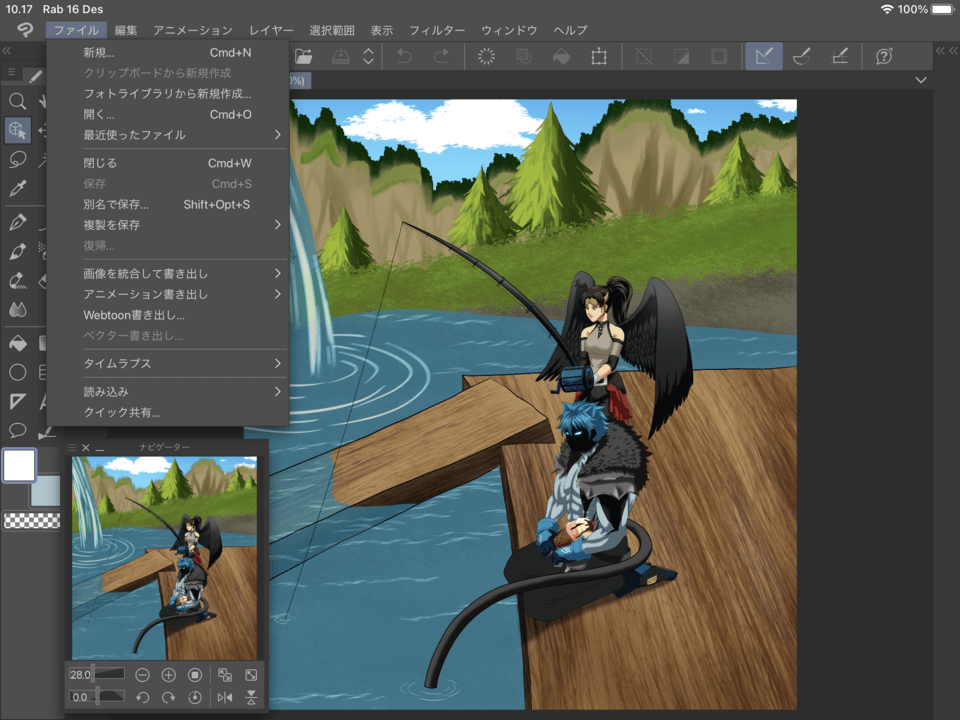Click クイック共有... in the File menu

pyautogui.click(x=121, y=412)
